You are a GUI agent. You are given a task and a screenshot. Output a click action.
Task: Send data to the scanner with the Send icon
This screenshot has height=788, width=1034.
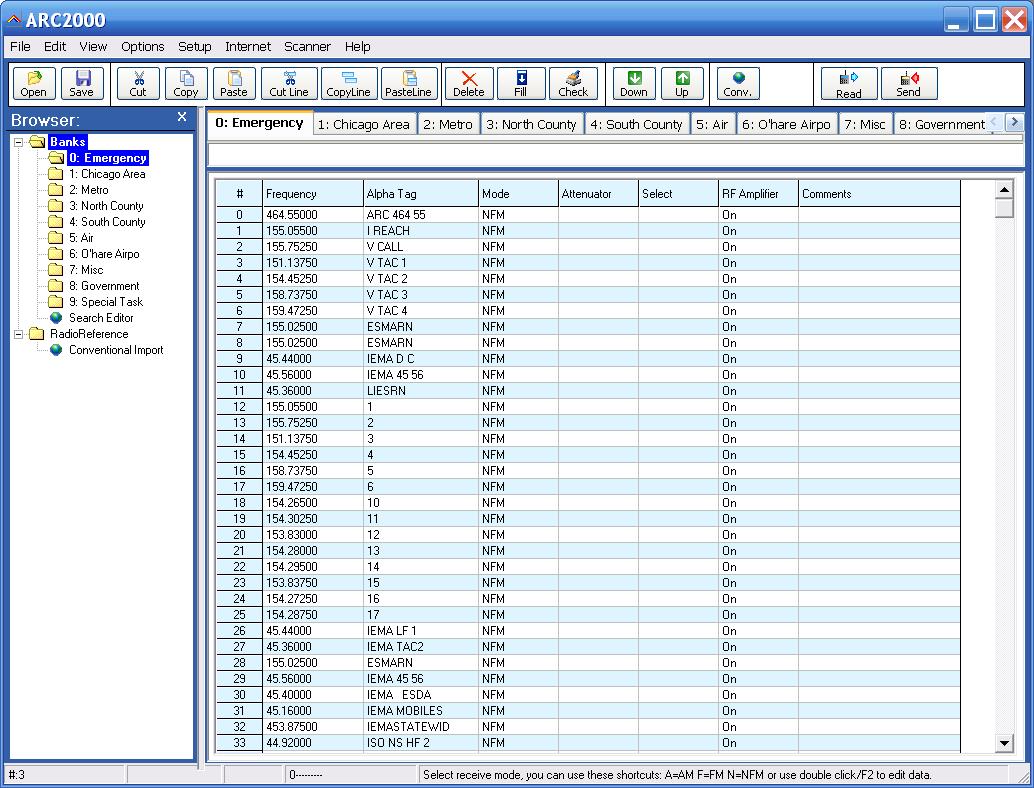[909, 83]
